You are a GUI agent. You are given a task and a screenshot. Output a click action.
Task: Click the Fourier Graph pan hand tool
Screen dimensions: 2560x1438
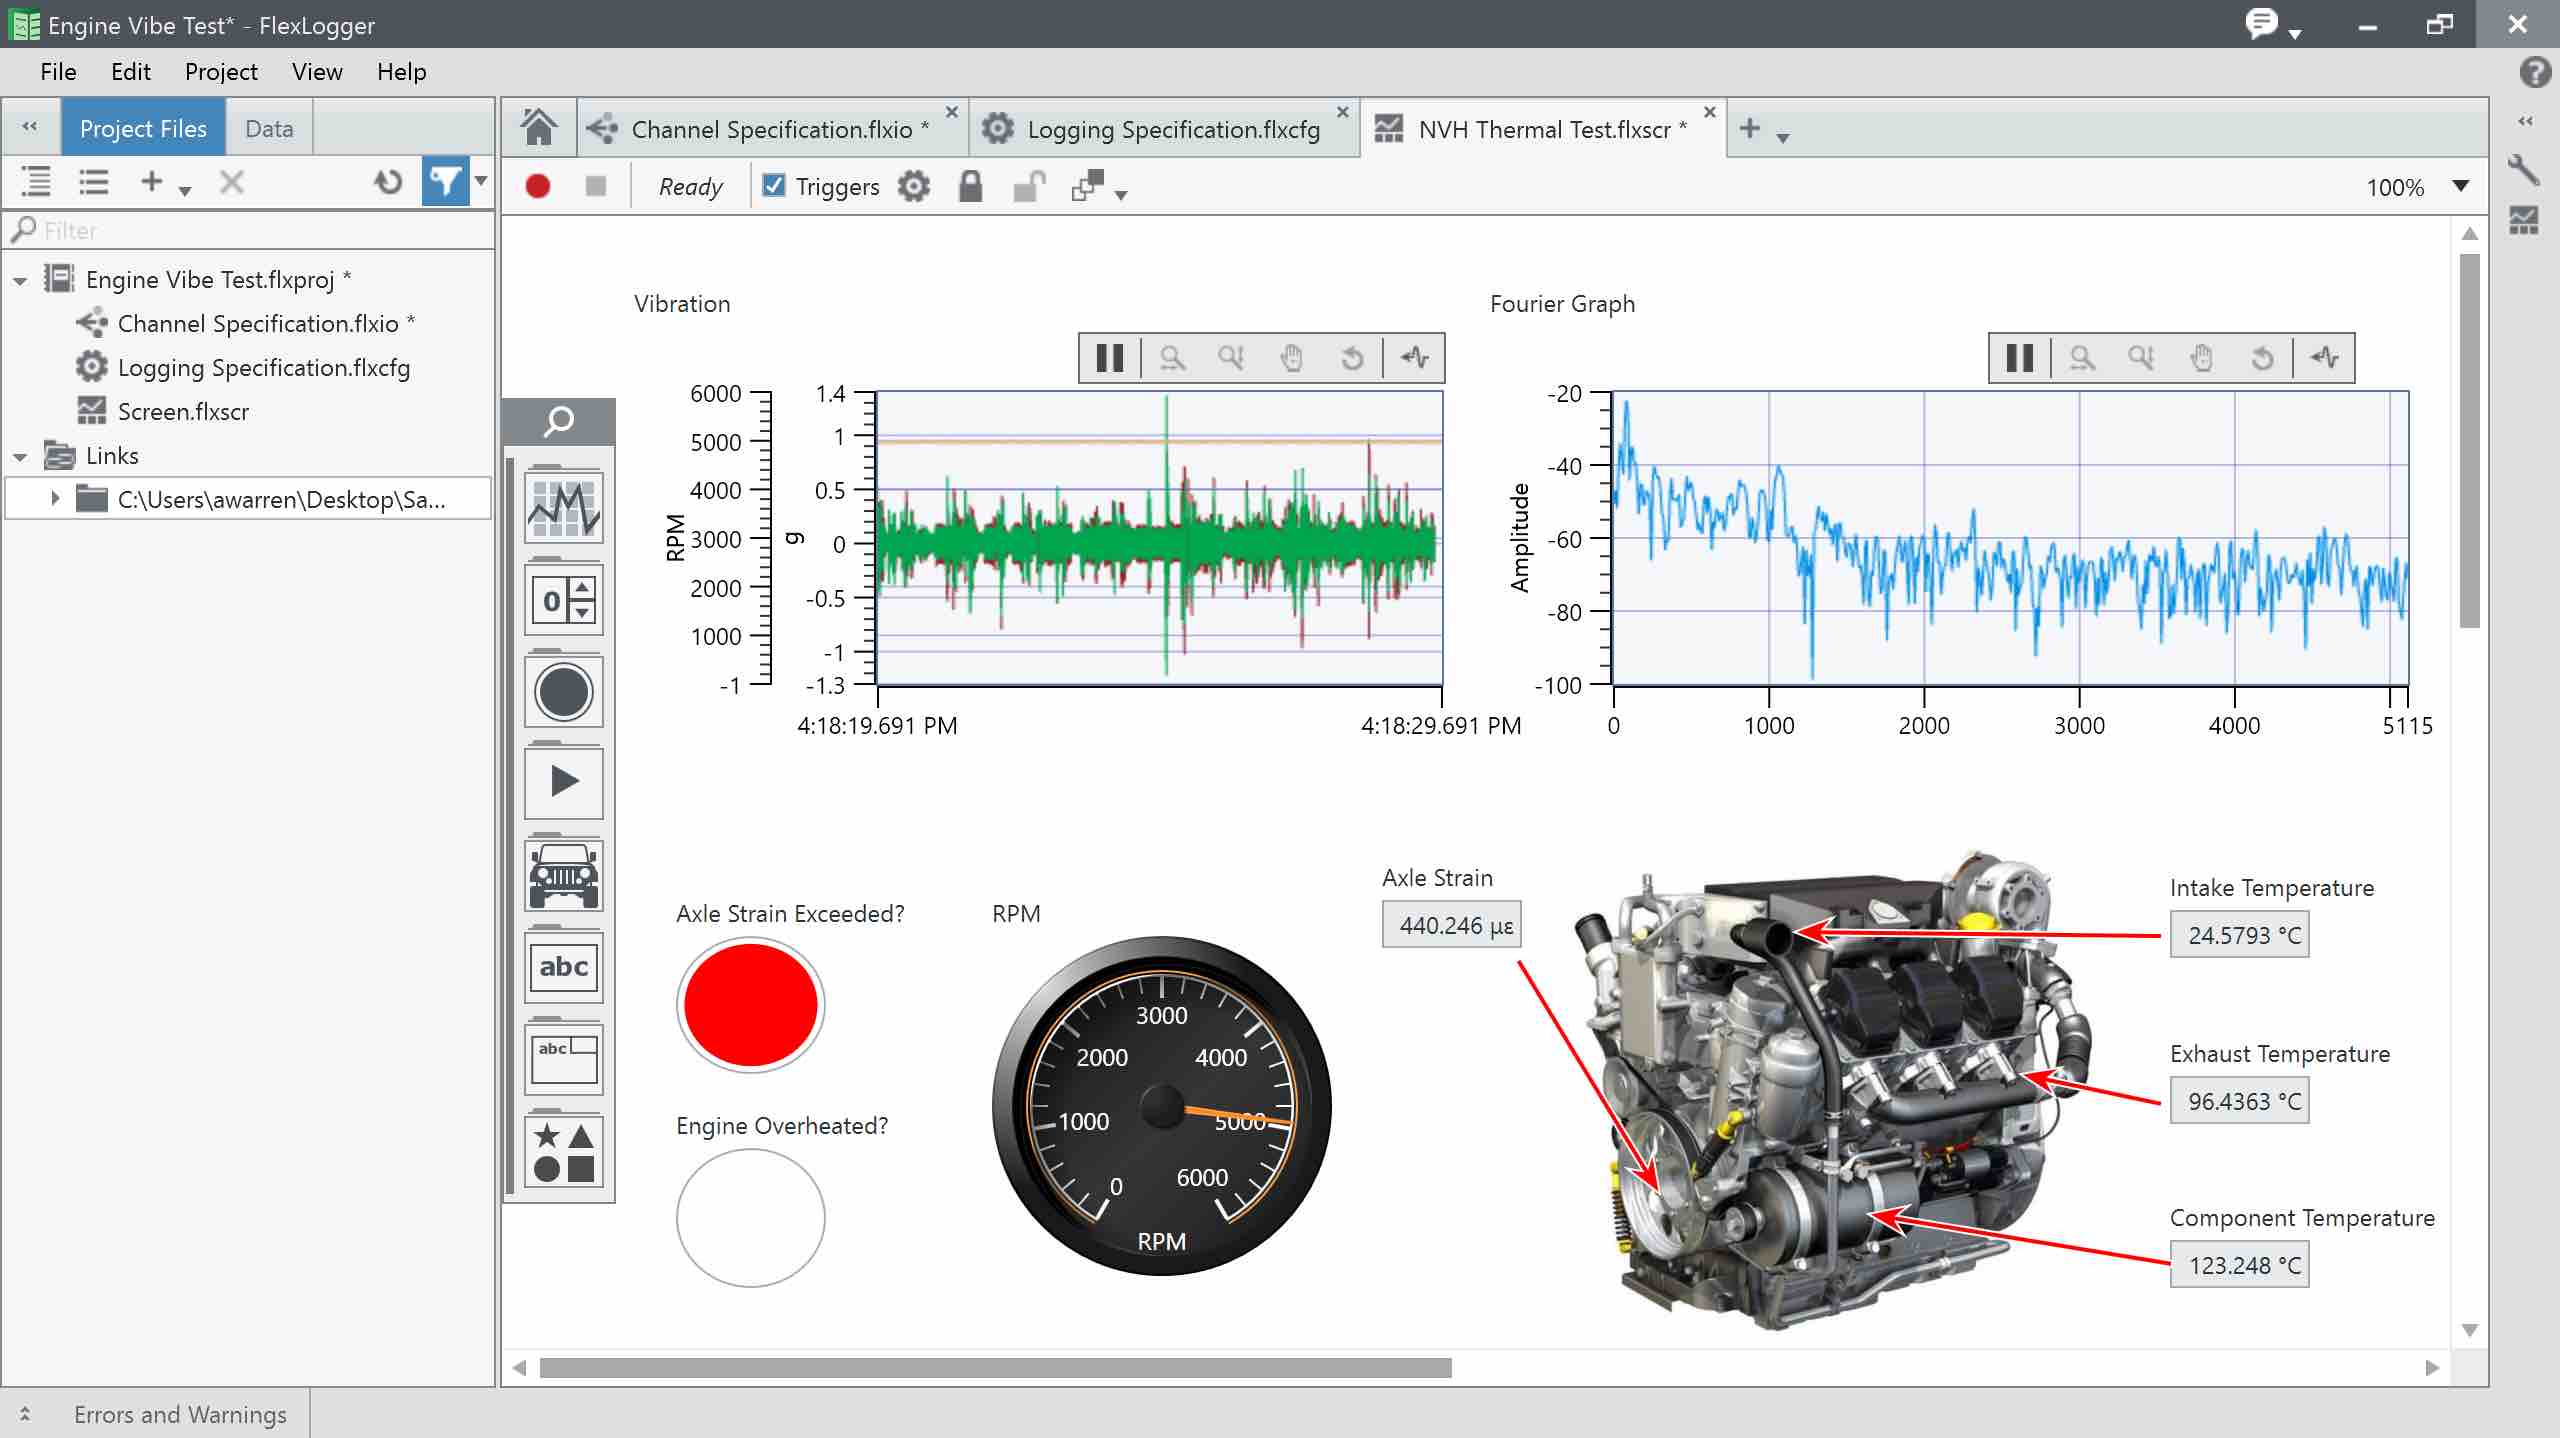[2201, 358]
